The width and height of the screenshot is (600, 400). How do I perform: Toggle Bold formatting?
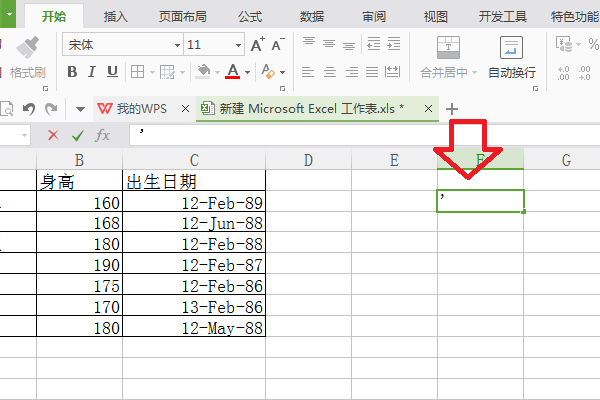pyautogui.click(x=72, y=72)
